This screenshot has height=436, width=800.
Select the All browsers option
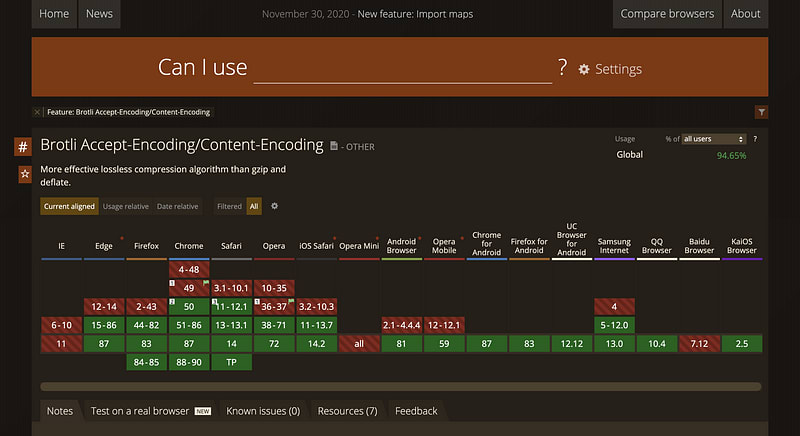[x=254, y=207]
